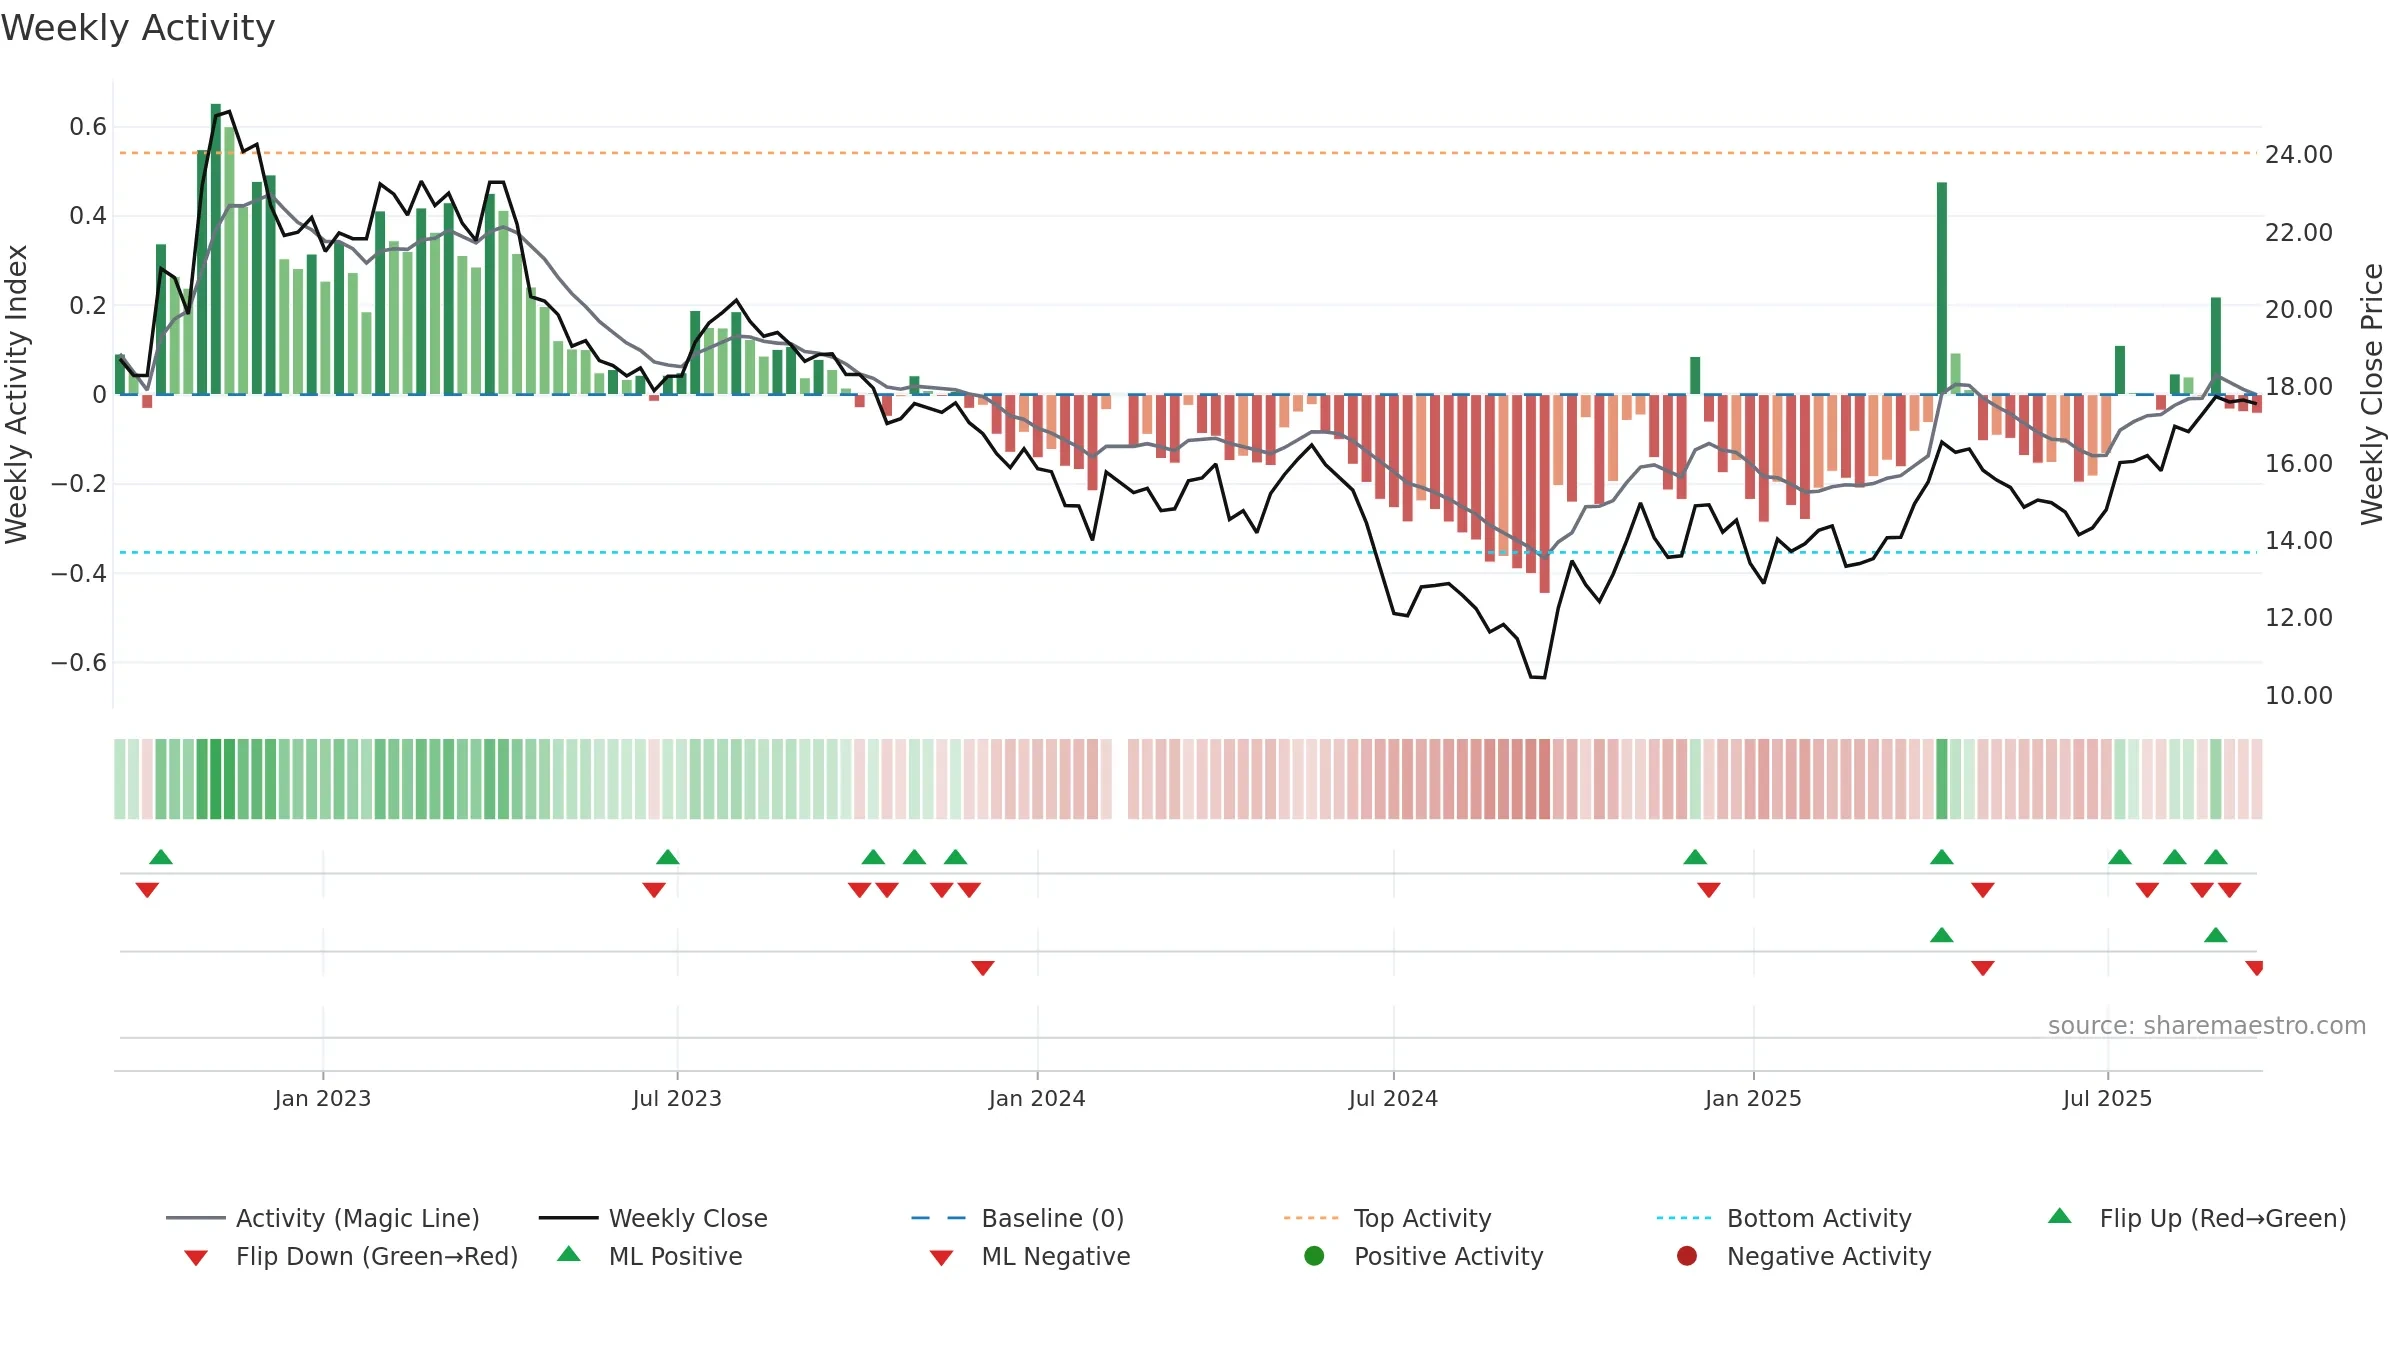Toggle the Baseline (0) legend entry

(x=1018, y=1218)
